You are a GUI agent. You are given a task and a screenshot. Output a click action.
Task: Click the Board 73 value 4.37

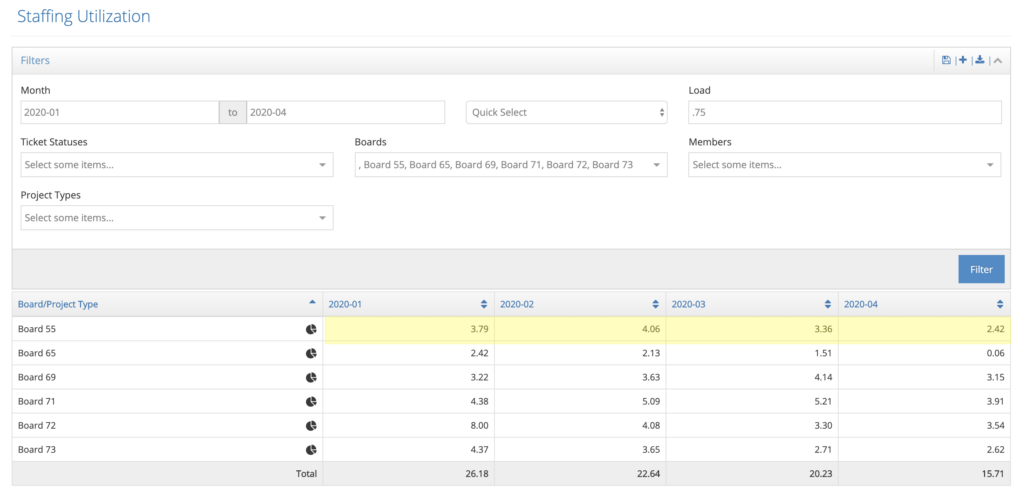[479, 449]
